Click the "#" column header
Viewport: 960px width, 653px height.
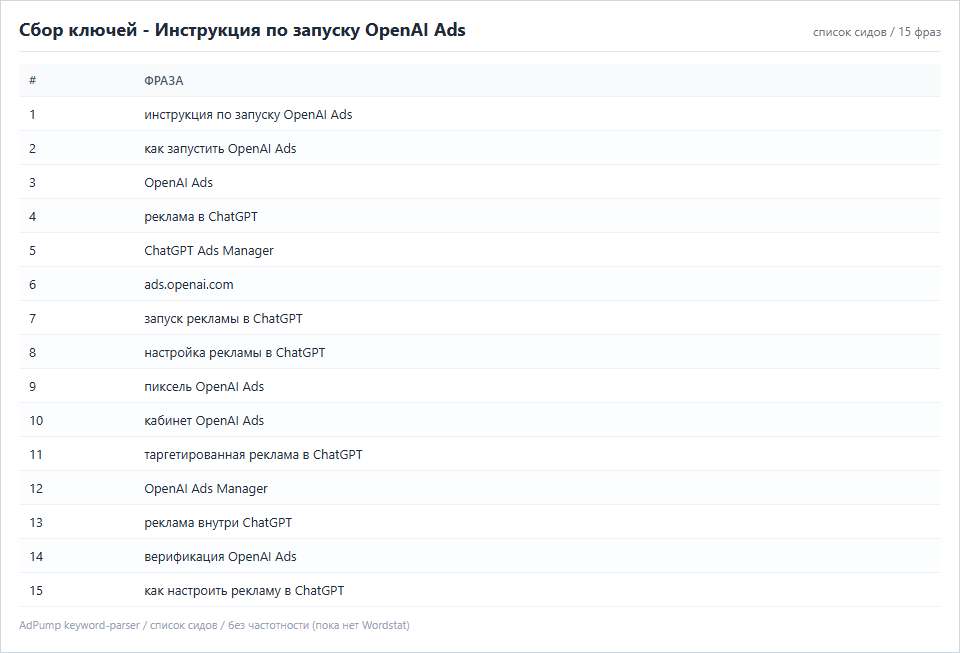coord(32,80)
